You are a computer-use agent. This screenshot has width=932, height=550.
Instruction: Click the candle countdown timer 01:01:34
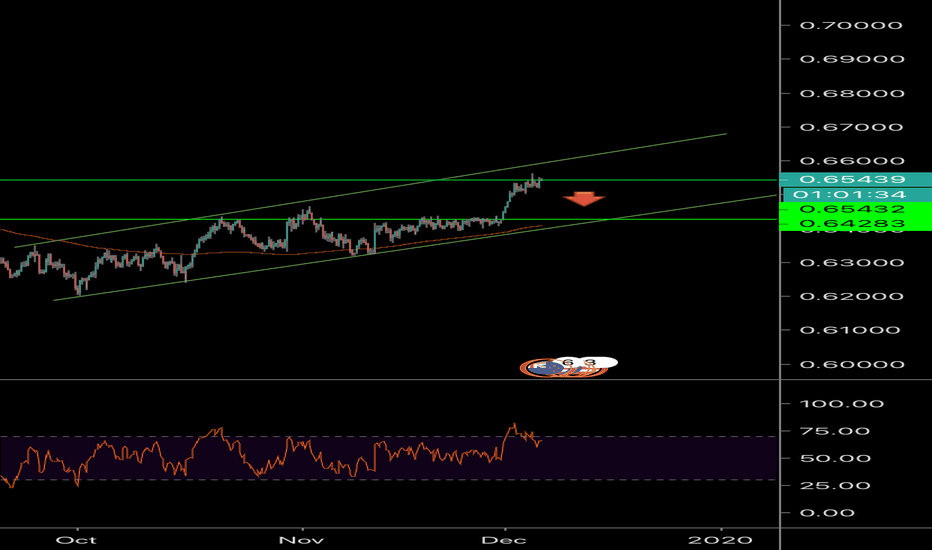(855, 194)
